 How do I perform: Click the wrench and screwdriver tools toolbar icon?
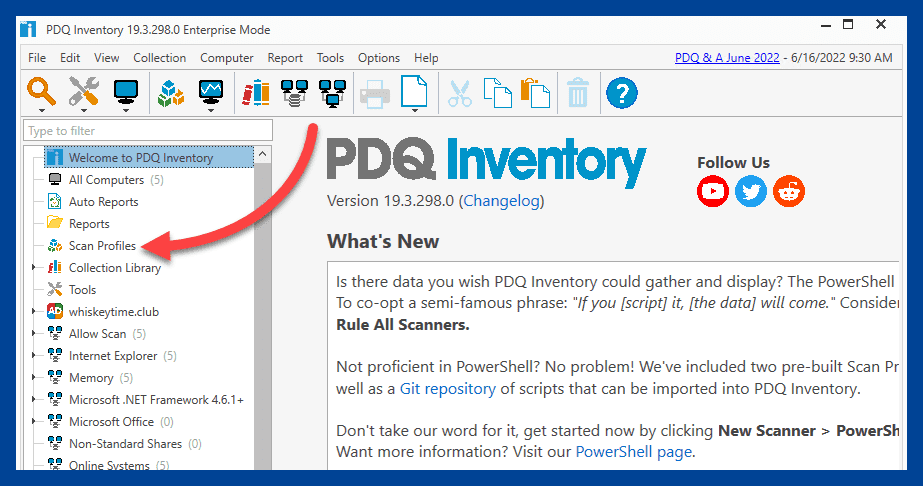click(x=84, y=91)
